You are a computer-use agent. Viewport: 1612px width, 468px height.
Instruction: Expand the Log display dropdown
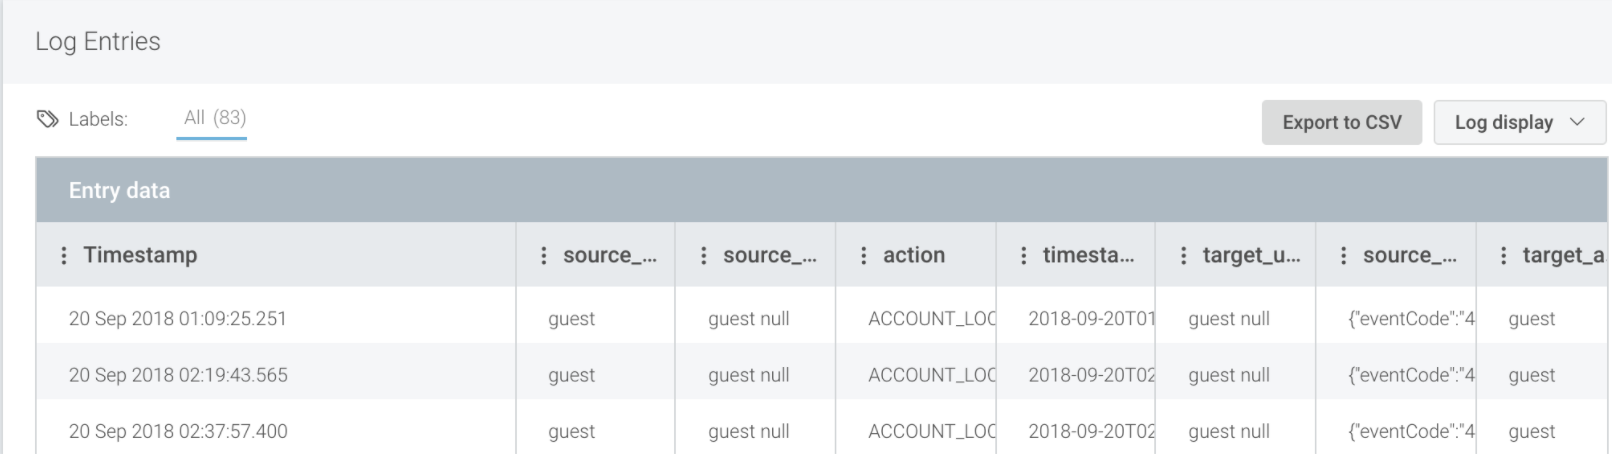coord(1519,122)
